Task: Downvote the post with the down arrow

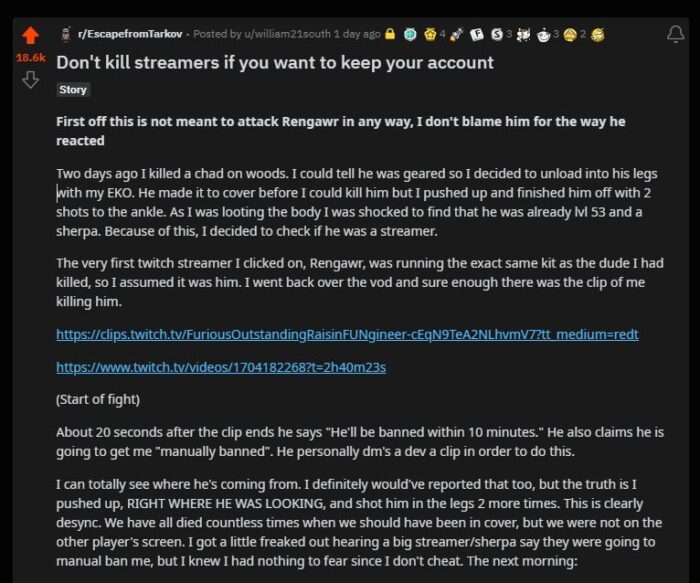Action: tap(30, 80)
